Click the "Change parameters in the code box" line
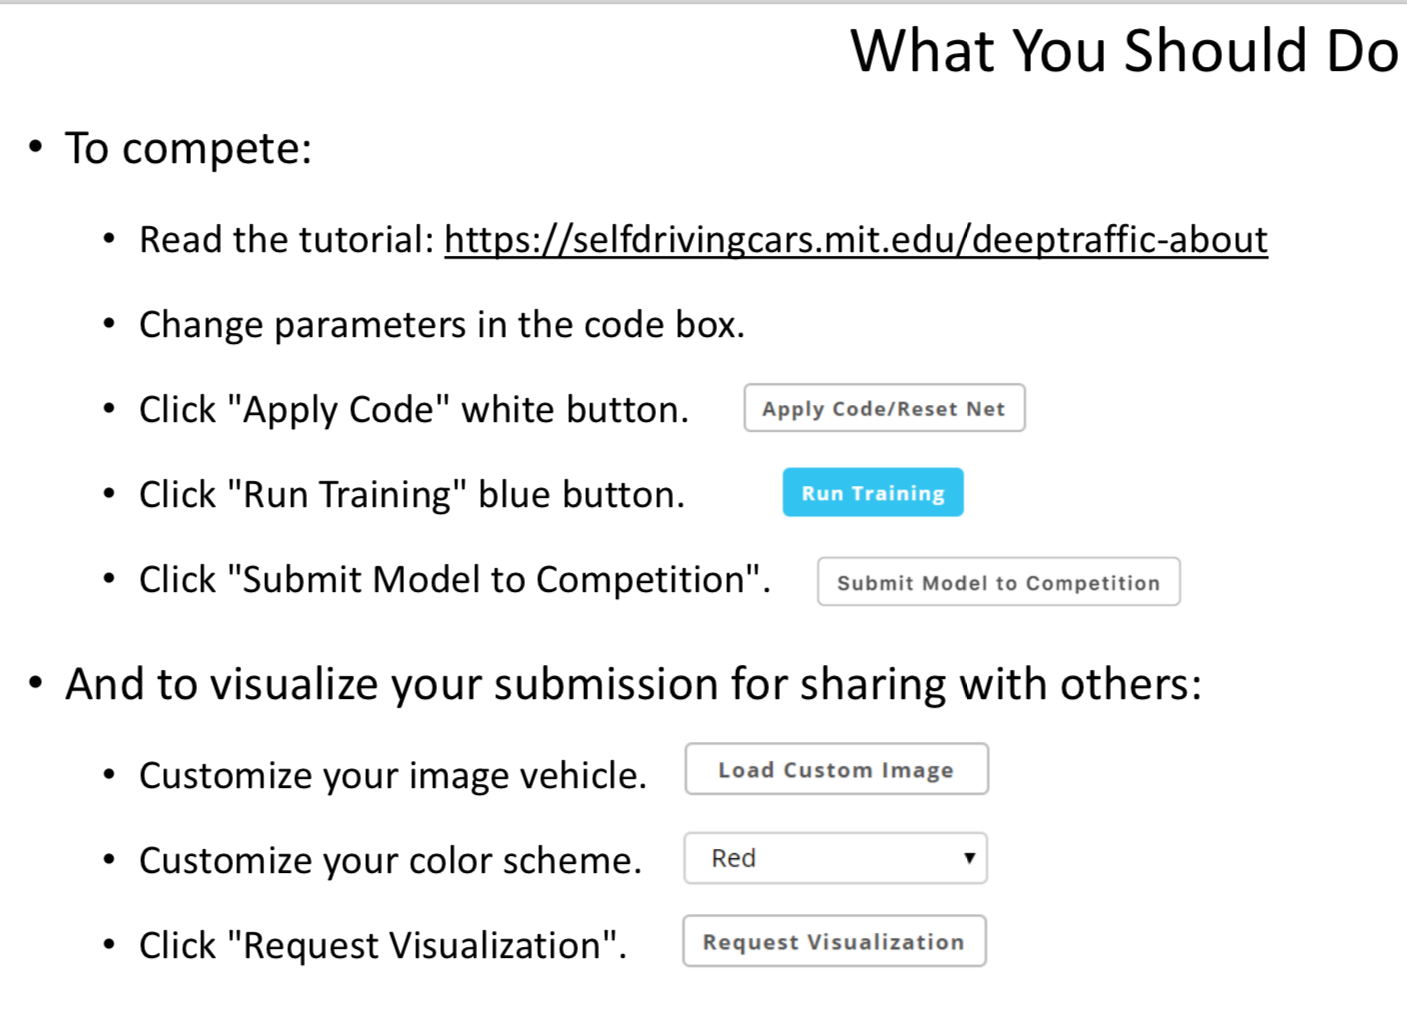Screen dimensions: 1407x1023 441,325
